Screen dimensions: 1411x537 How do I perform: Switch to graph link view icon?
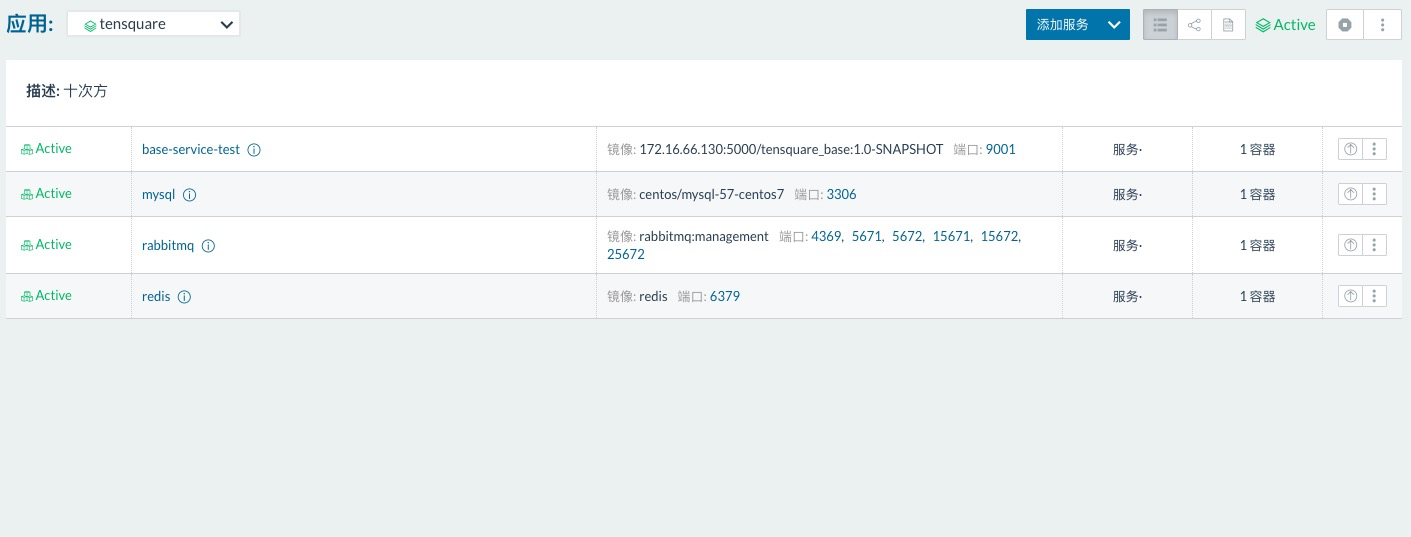click(x=1194, y=25)
